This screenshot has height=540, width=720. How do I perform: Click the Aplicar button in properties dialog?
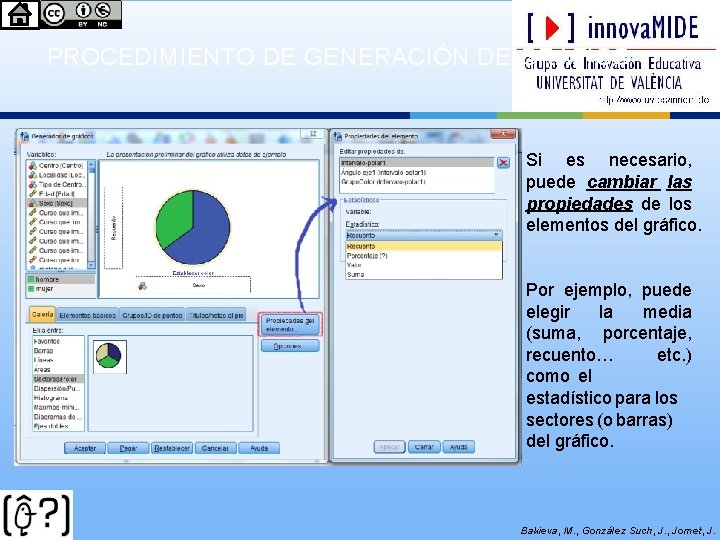(389, 447)
